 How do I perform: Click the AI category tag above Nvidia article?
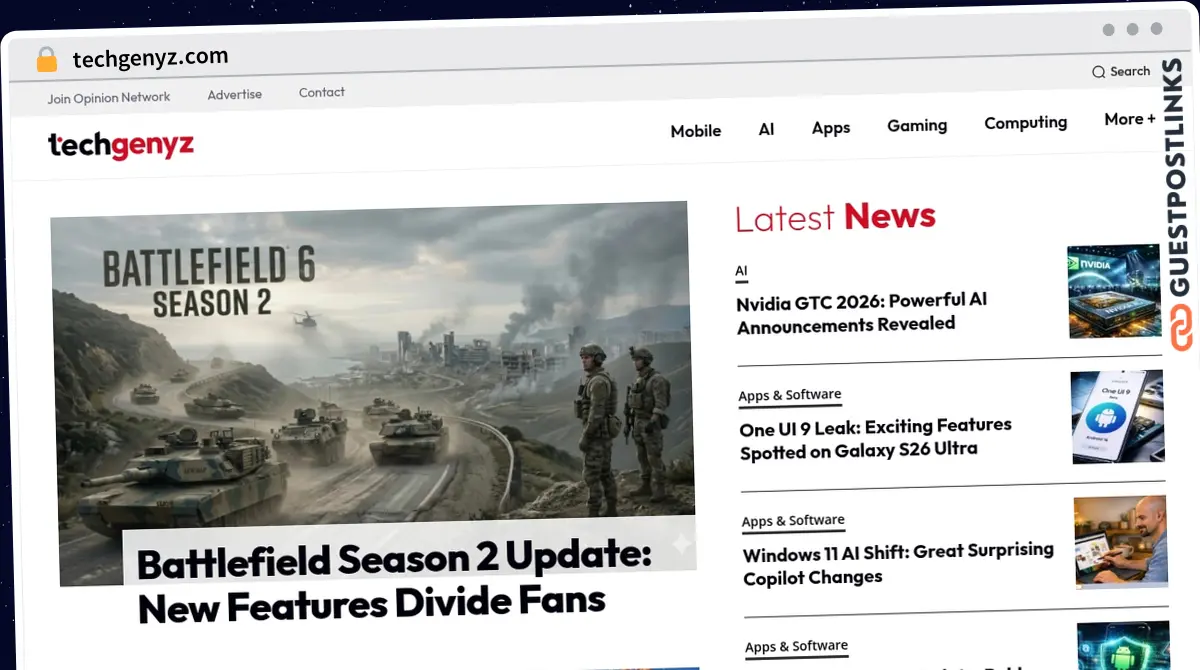[741, 271]
